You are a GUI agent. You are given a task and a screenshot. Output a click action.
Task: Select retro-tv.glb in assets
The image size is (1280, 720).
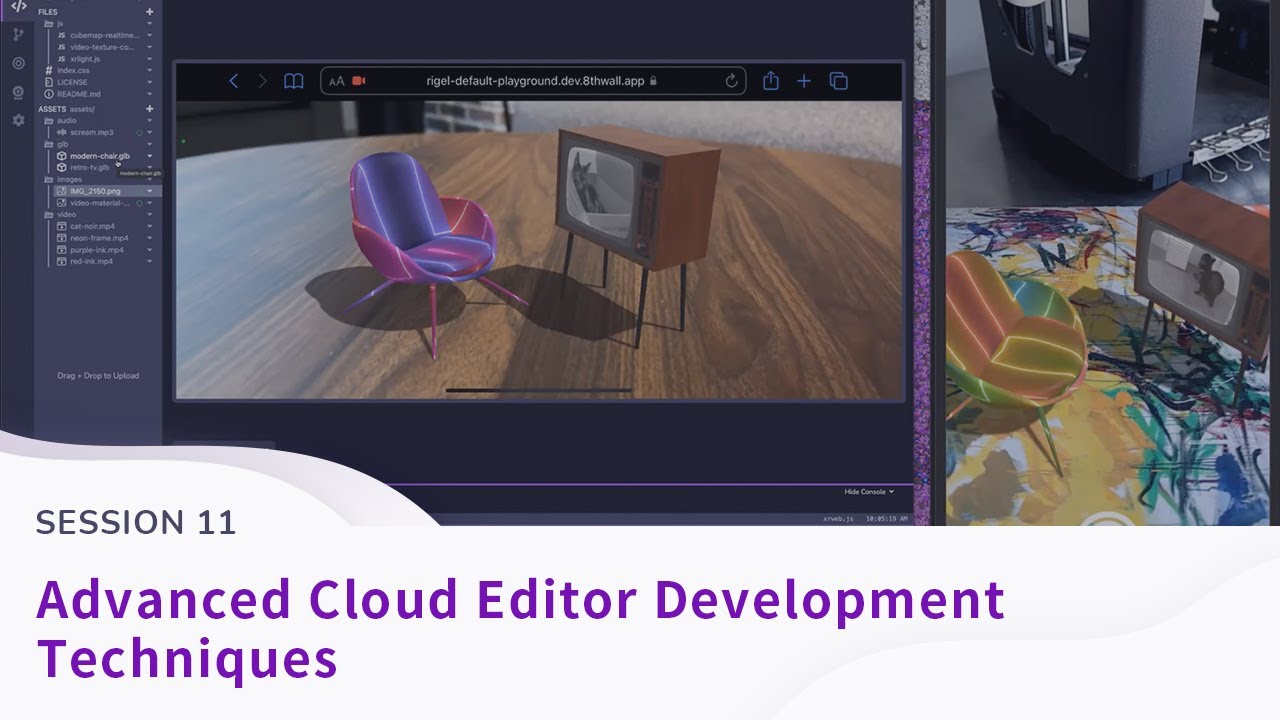click(90, 167)
